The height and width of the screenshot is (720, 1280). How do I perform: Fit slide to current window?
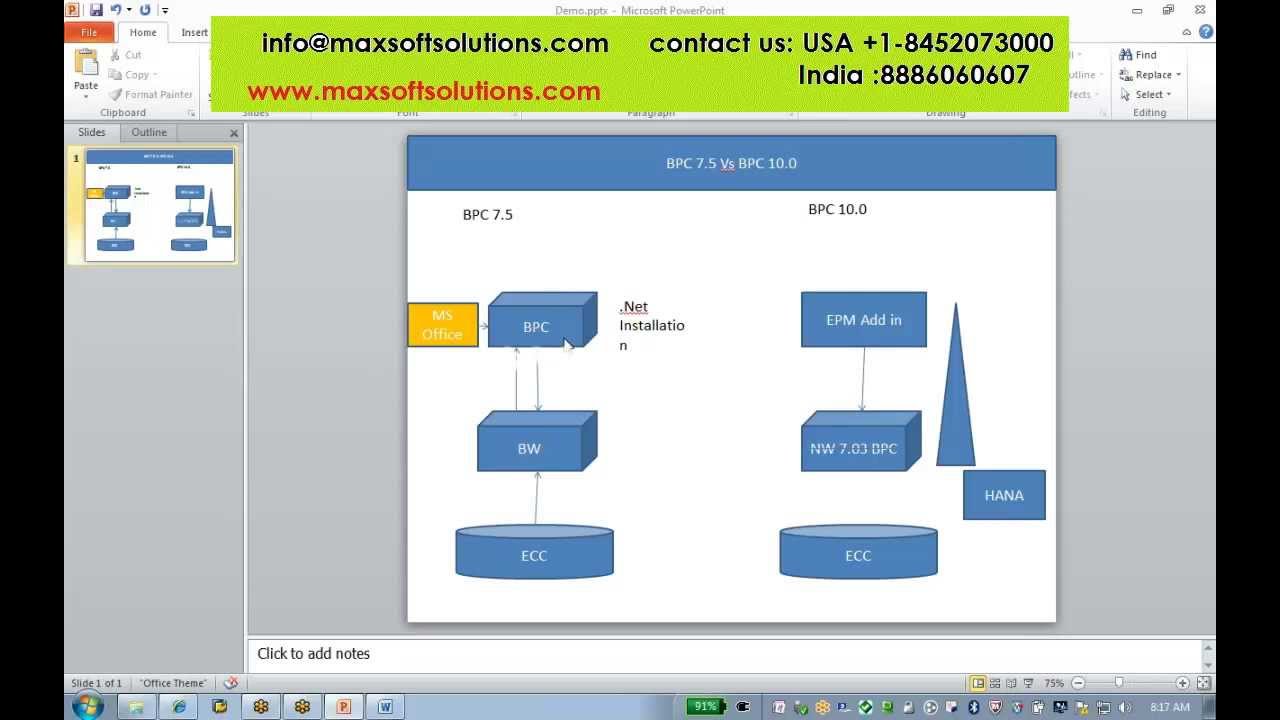coord(1204,683)
